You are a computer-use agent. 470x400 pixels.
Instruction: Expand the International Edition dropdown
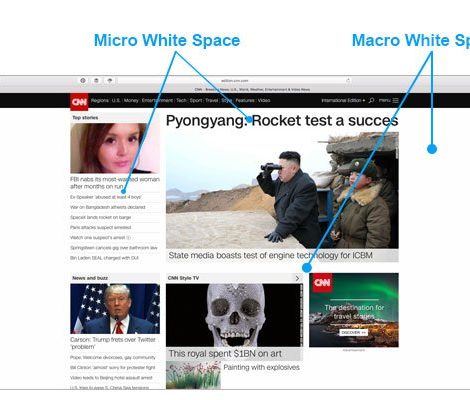point(343,100)
